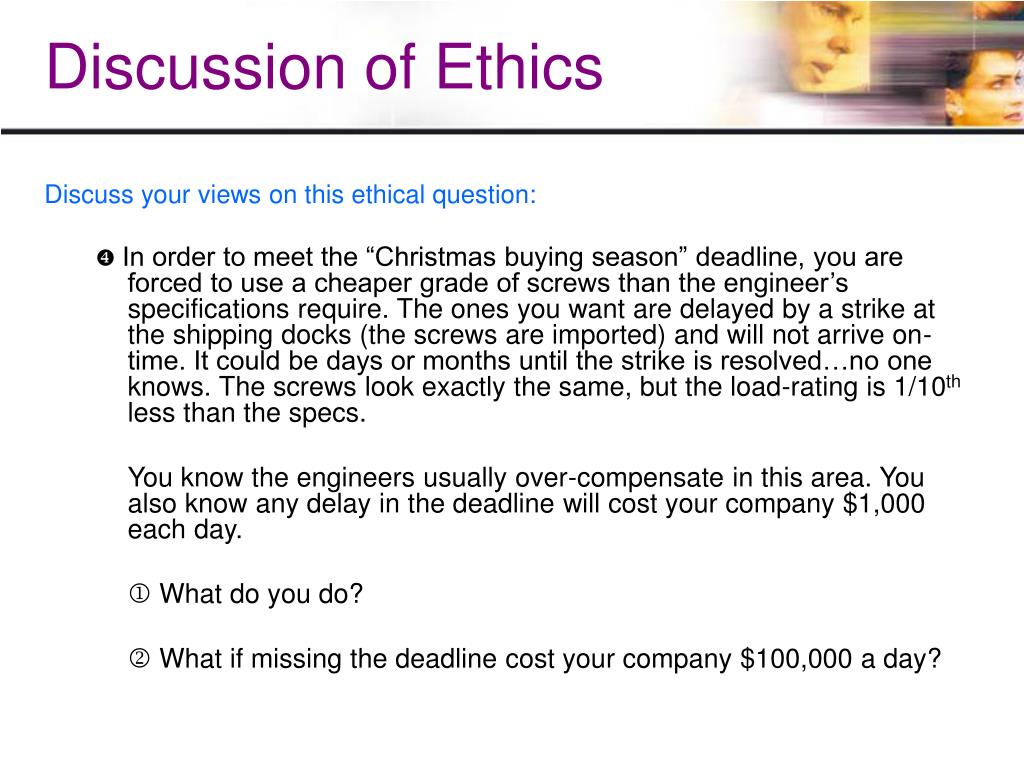
Task: Click the circled number two bullet
Action: (x=139, y=658)
